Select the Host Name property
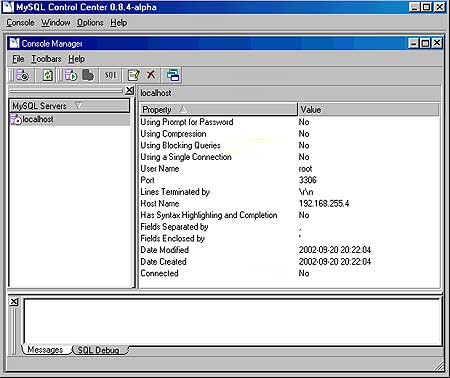Screen dimensions: 450x378 pyautogui.click(x=160, y=203)
